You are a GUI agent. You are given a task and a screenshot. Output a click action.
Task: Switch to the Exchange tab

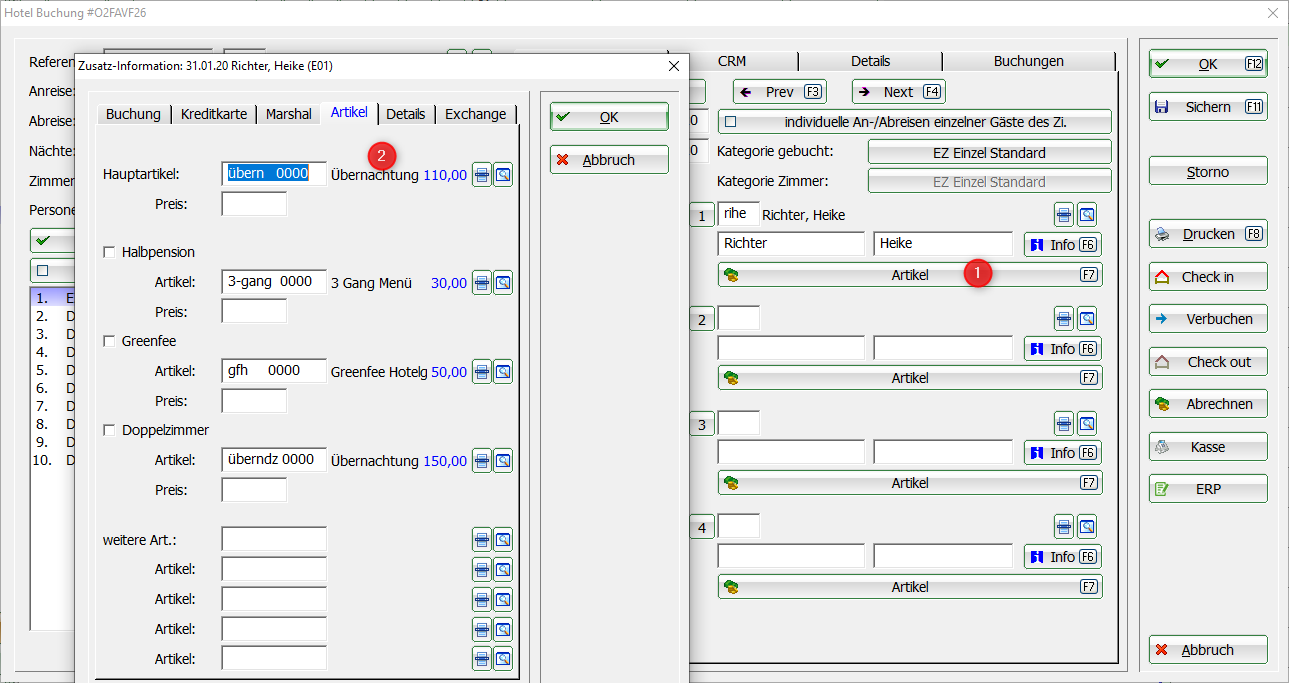476,114
